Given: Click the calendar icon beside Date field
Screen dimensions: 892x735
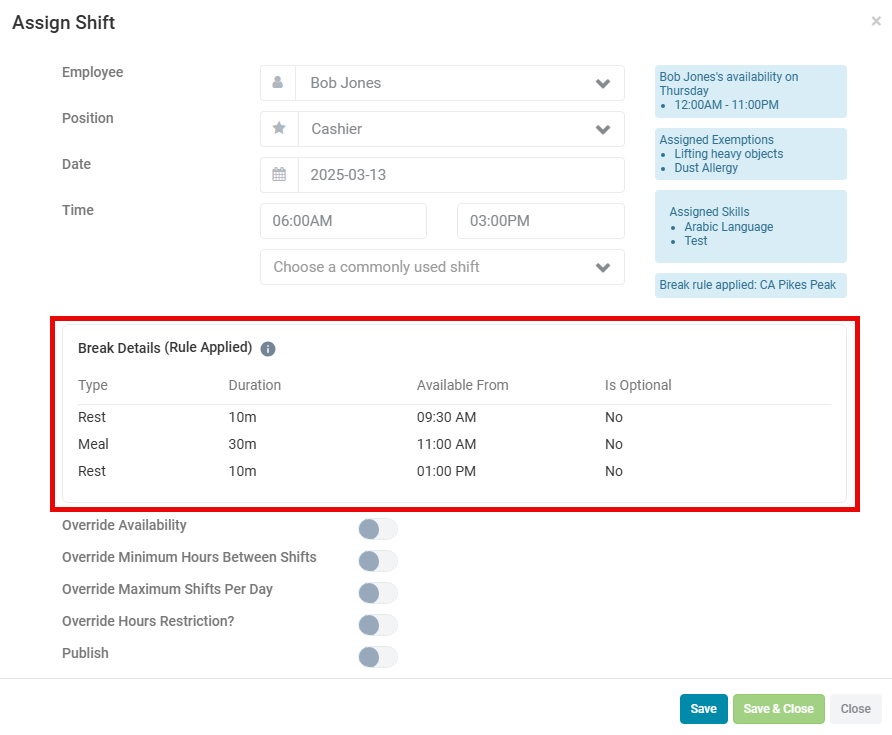Looking at the screenshot, I should tap(279, 175).
